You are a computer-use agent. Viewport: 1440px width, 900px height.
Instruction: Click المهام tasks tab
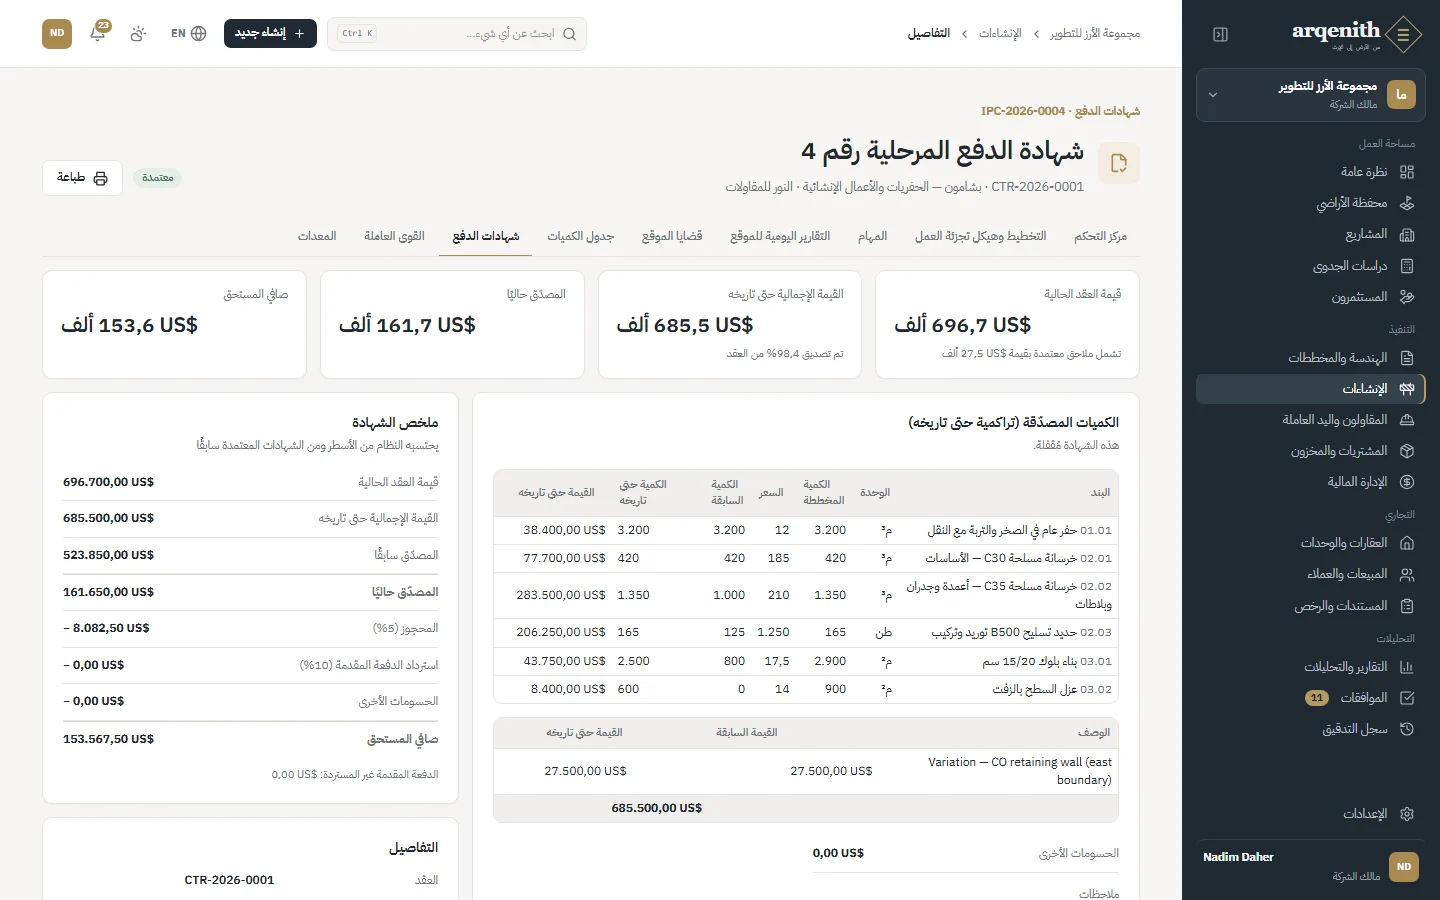click(x=872, y=236)
